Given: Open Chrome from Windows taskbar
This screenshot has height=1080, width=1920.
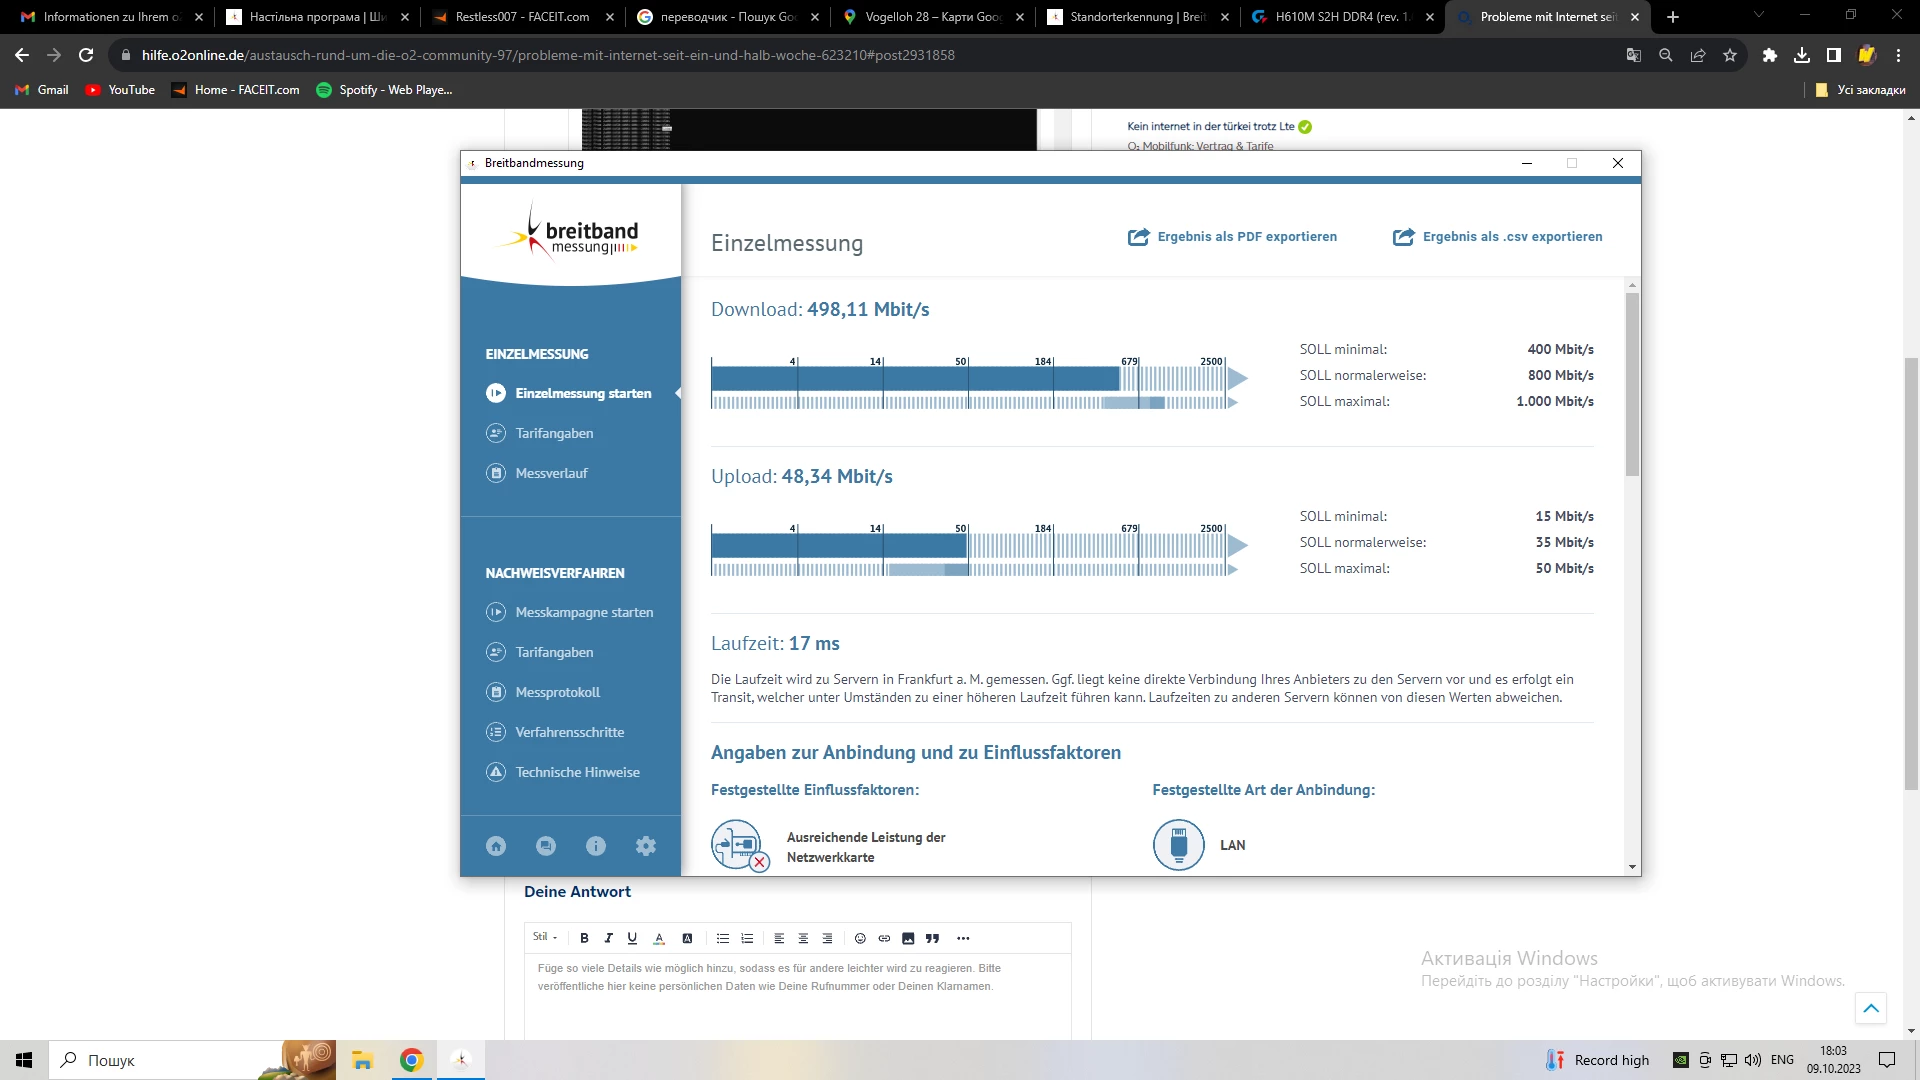Looking at the screenshot, I should pos(412,1060).
